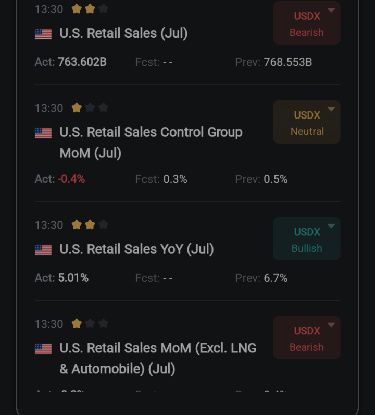The width and height of the screenshot is (375, 415).
Task: Expand USDX Neutral dropdown arrow
Action: pos(331,109)
